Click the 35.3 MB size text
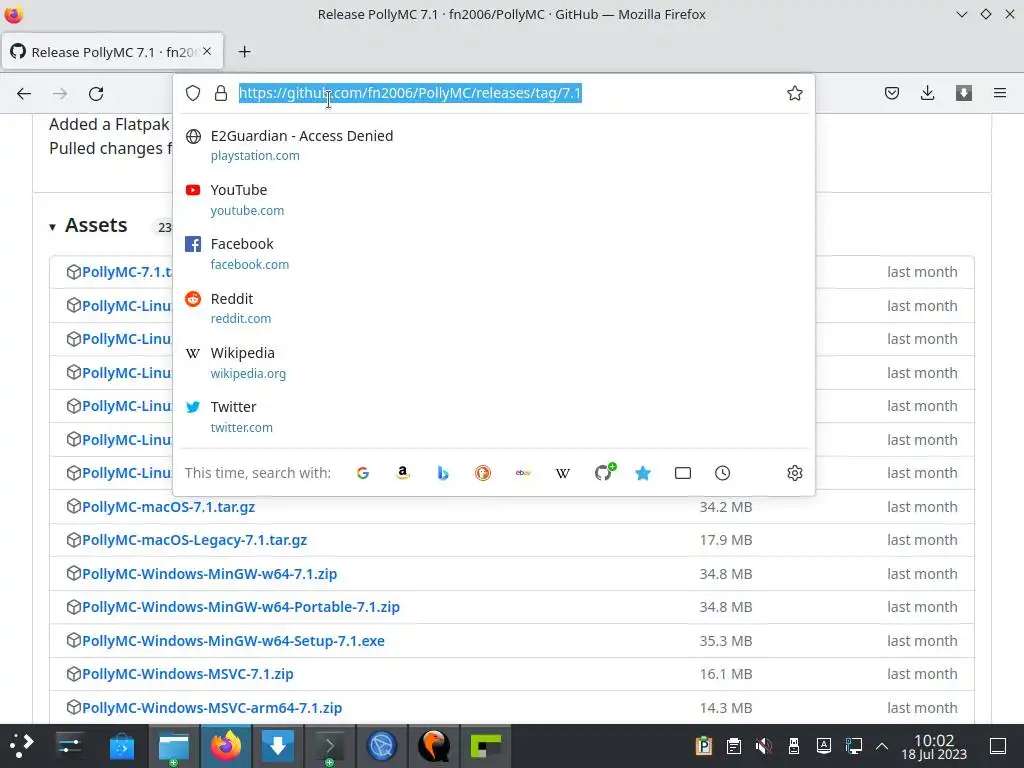This screenshot has height=768, width=1024. (726, 641)
